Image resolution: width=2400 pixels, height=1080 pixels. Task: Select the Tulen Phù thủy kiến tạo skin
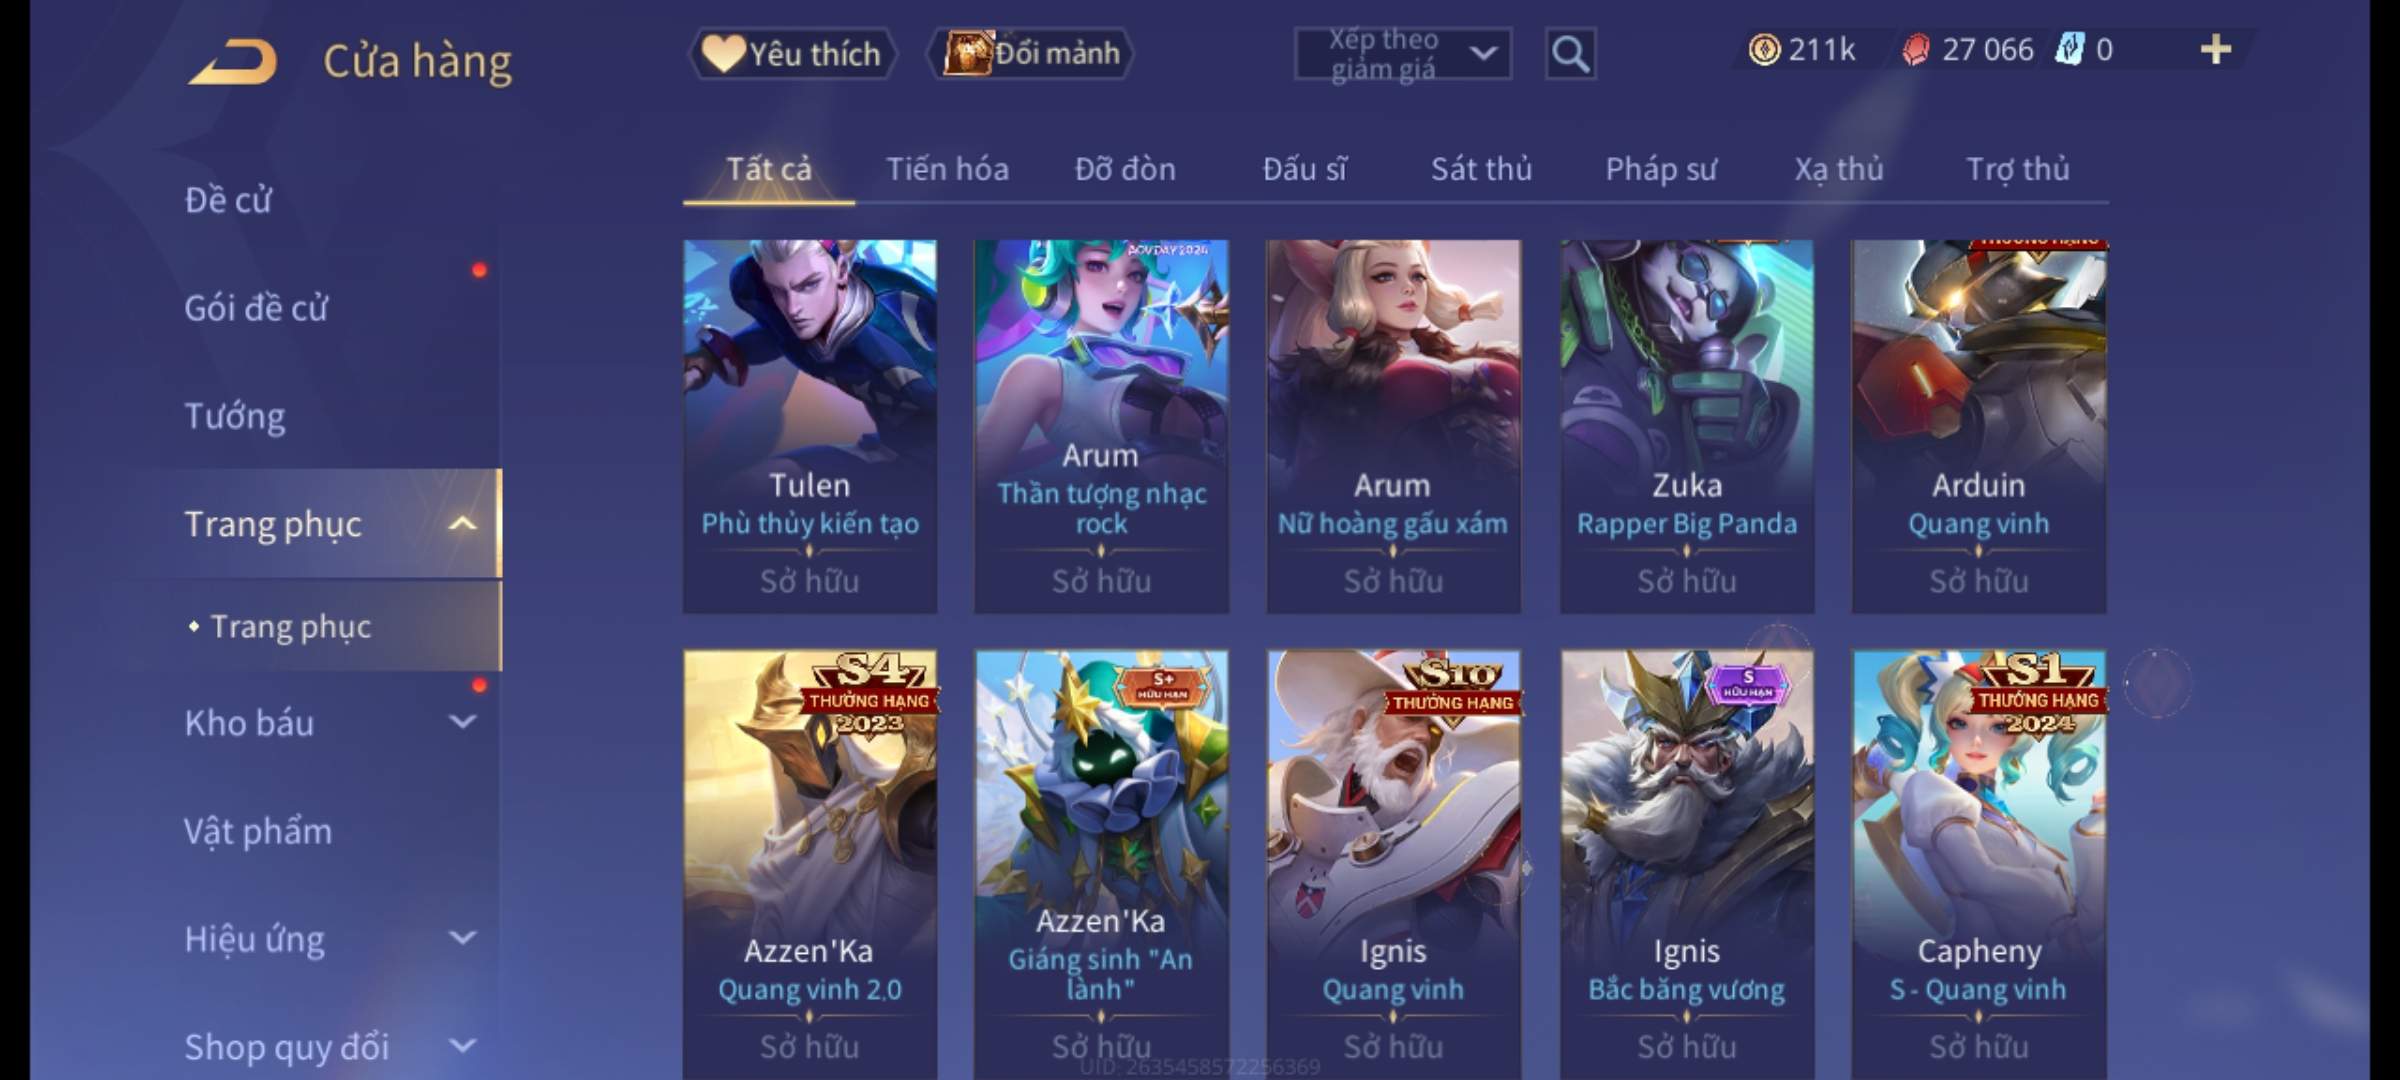click(x=810, y=426)
